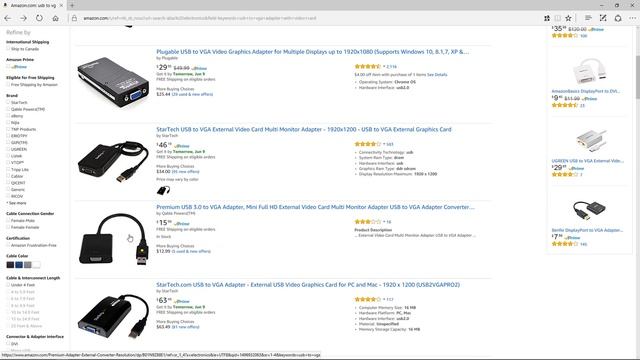Enable the Amazon Prime filter checkbox
The image size is (640, 360).
(x=8, y=66)
